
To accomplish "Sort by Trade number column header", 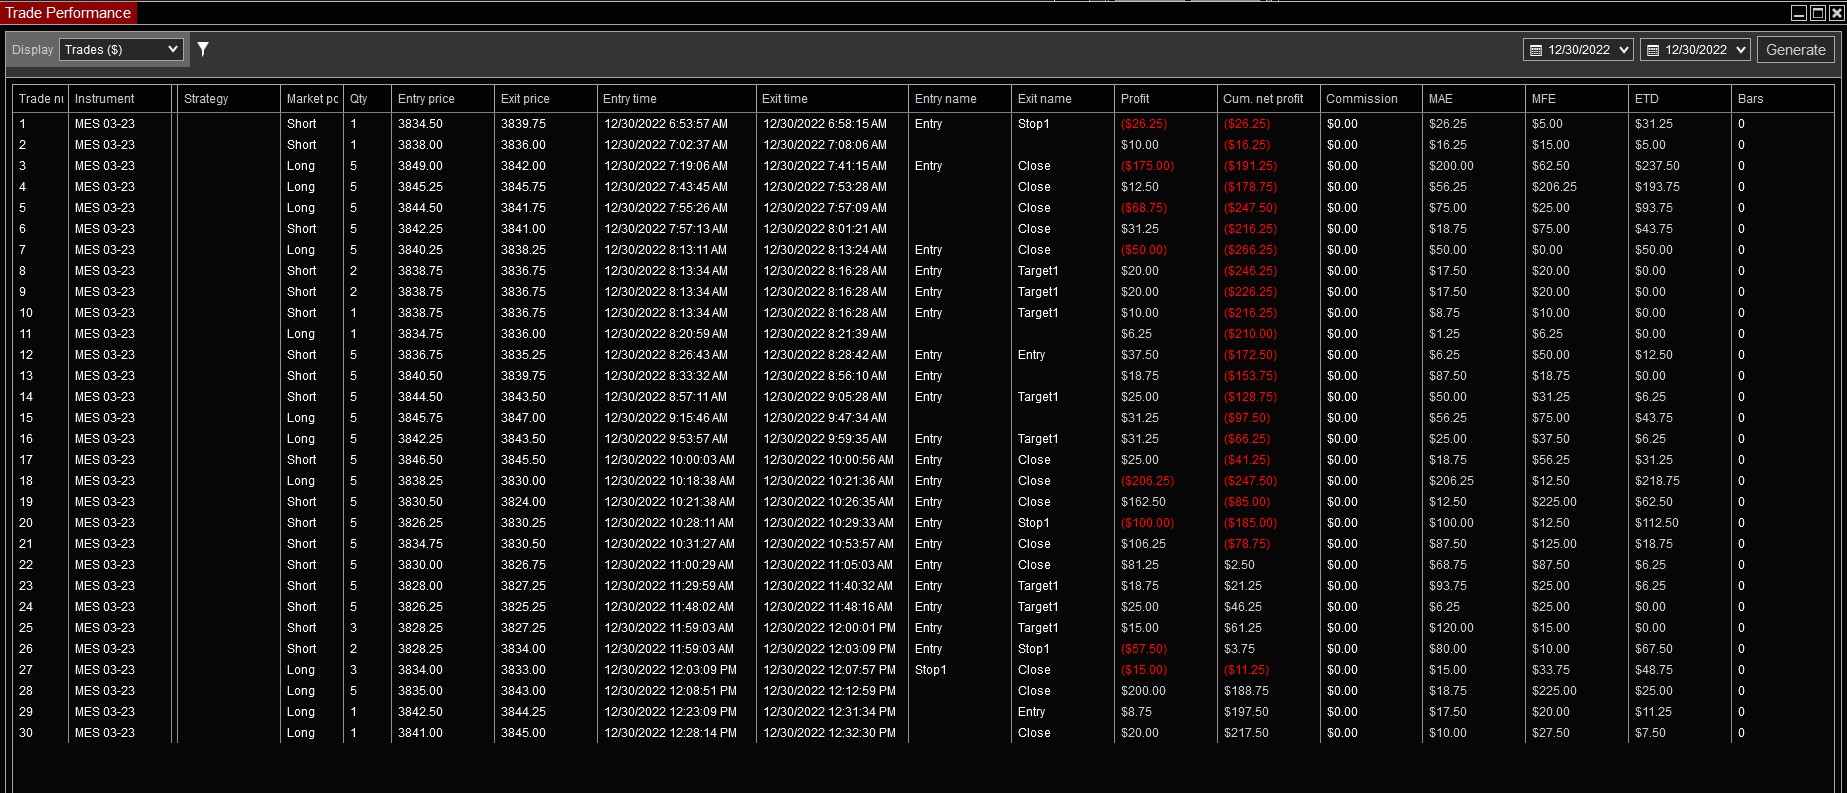I will [x=40, y=99].
